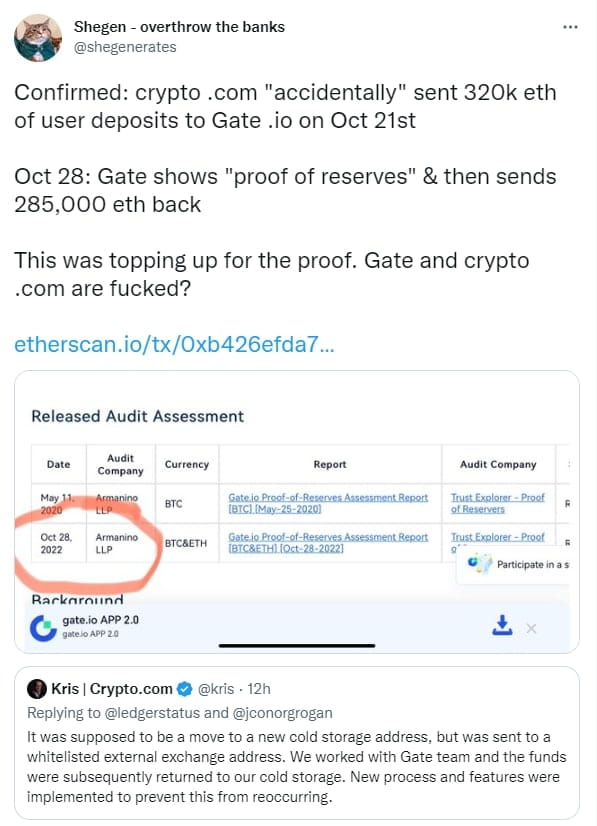Tap the download icon on gate.io banner
This screenshot has height=826, width=597.
[x=502, y=625]
